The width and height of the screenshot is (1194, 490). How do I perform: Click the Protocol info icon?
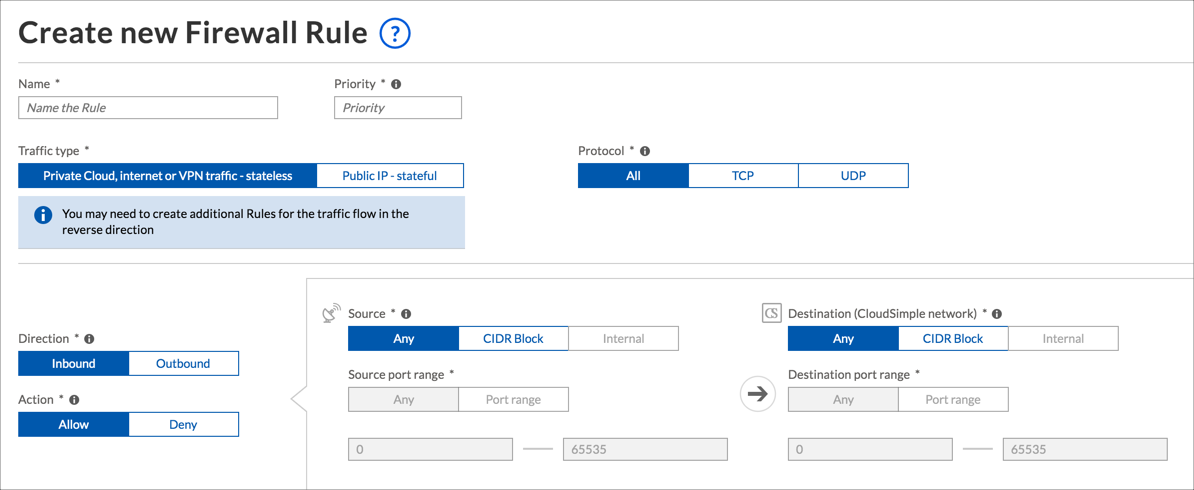tap(645, 151)
